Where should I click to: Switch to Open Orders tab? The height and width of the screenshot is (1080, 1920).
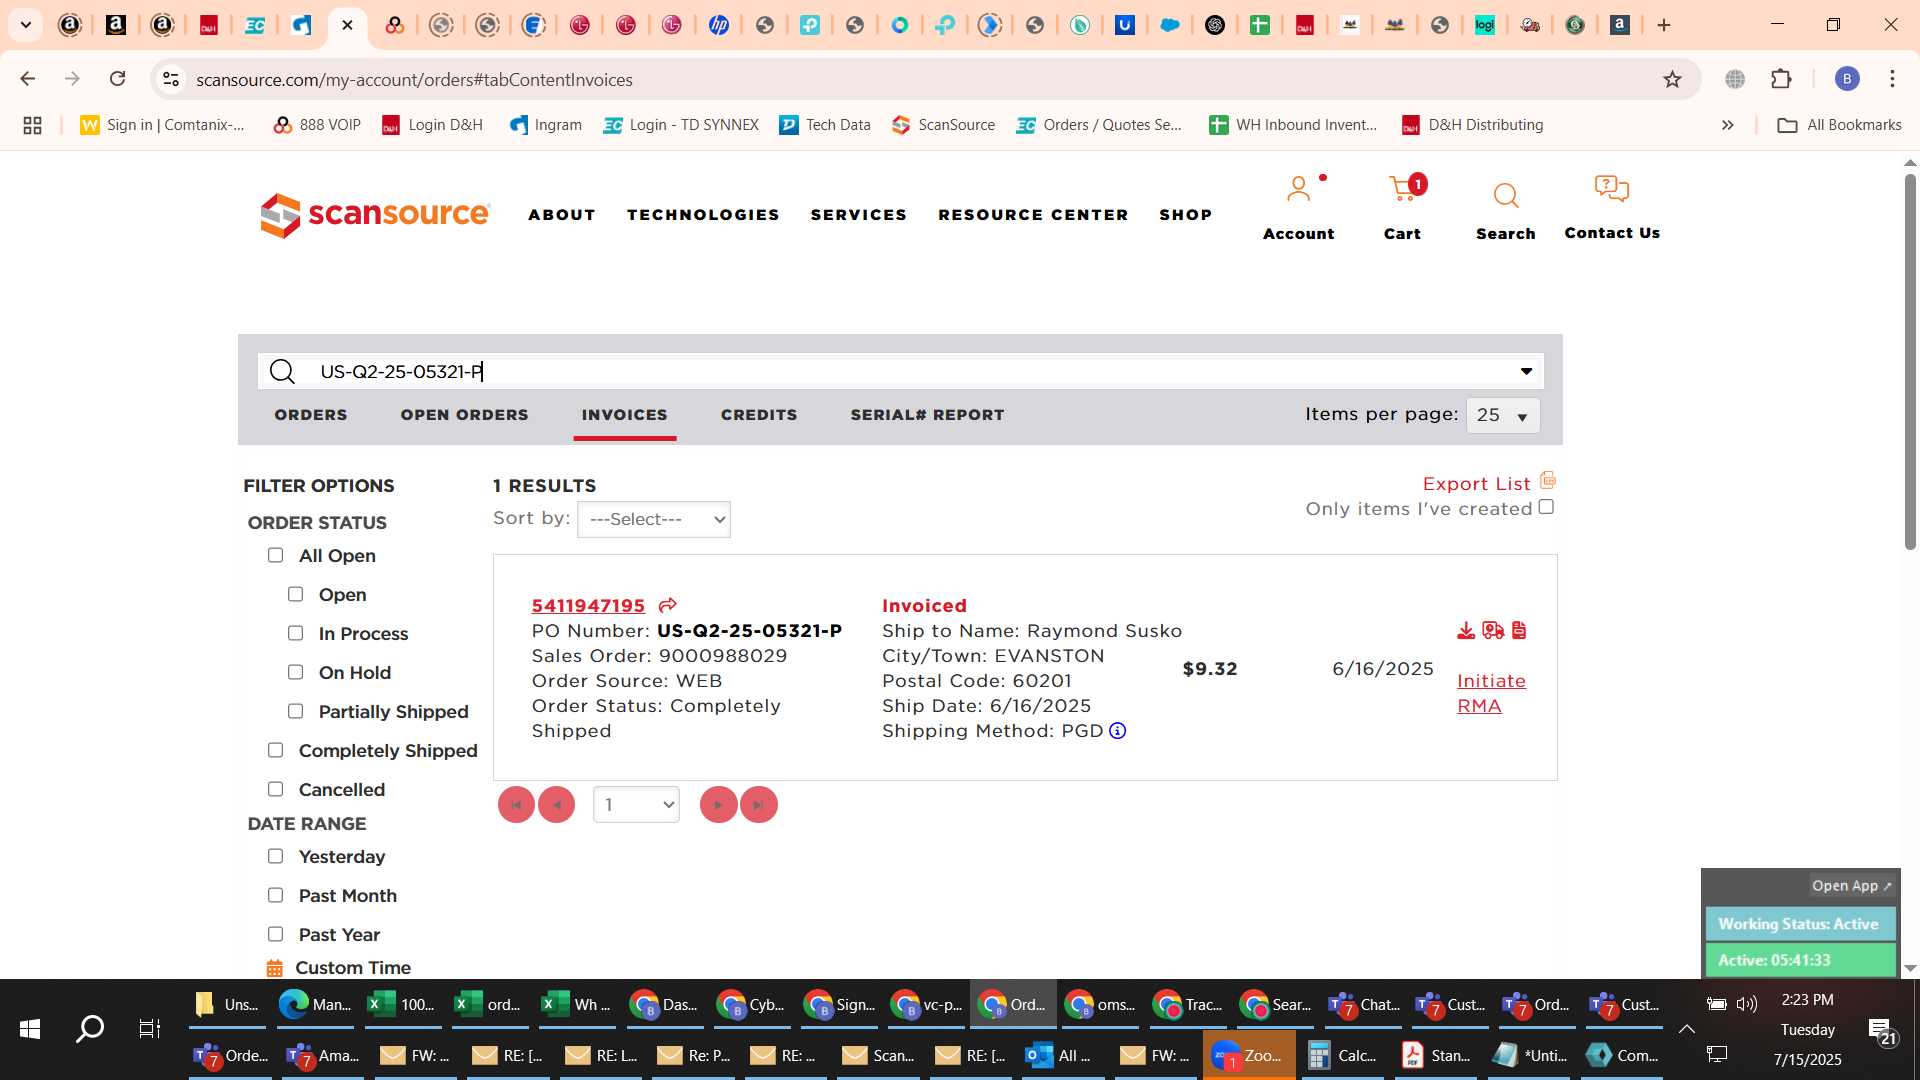(464, 415)
